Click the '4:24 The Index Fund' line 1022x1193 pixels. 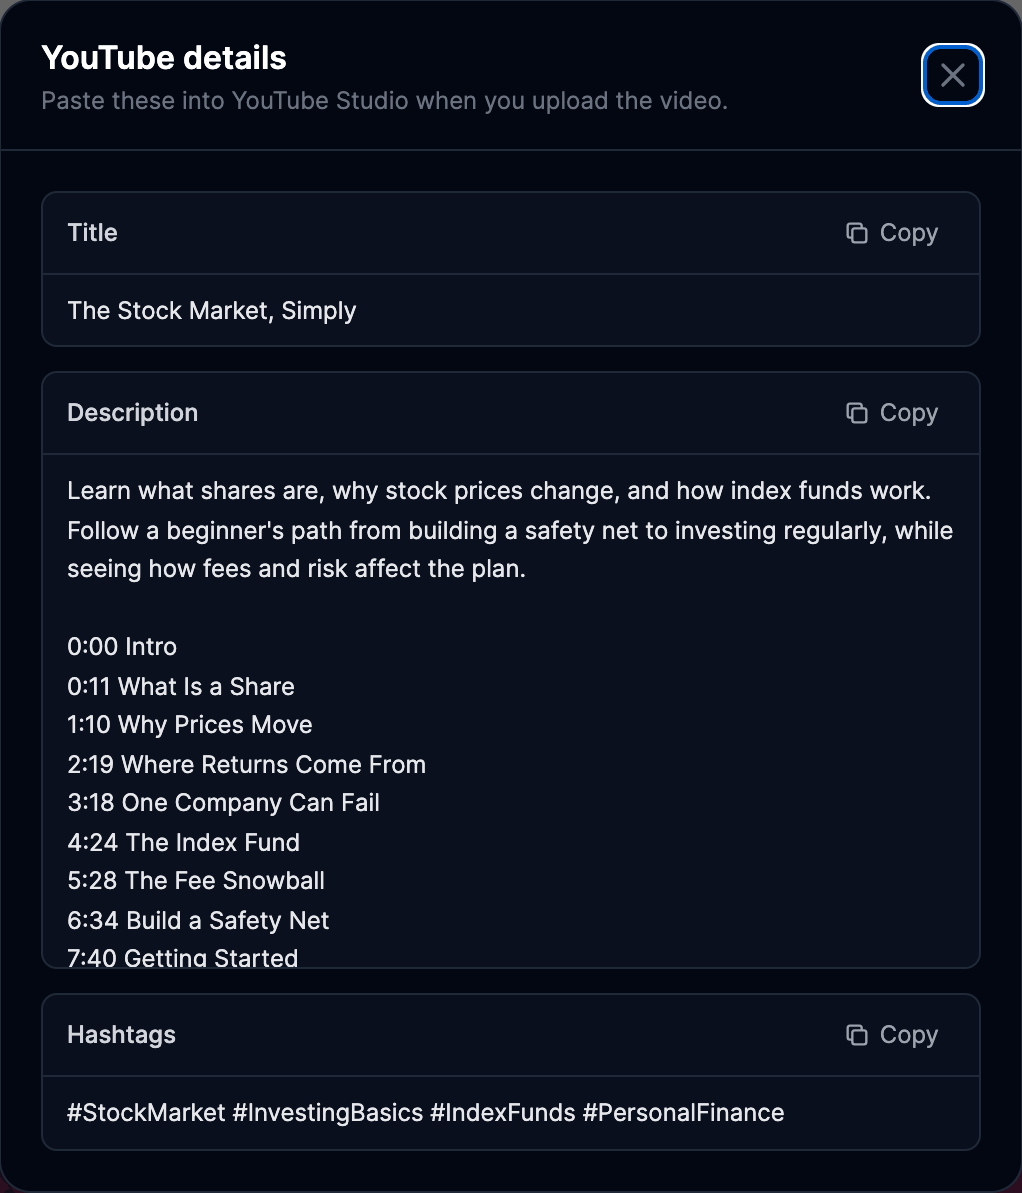click(x=183, y=842)
